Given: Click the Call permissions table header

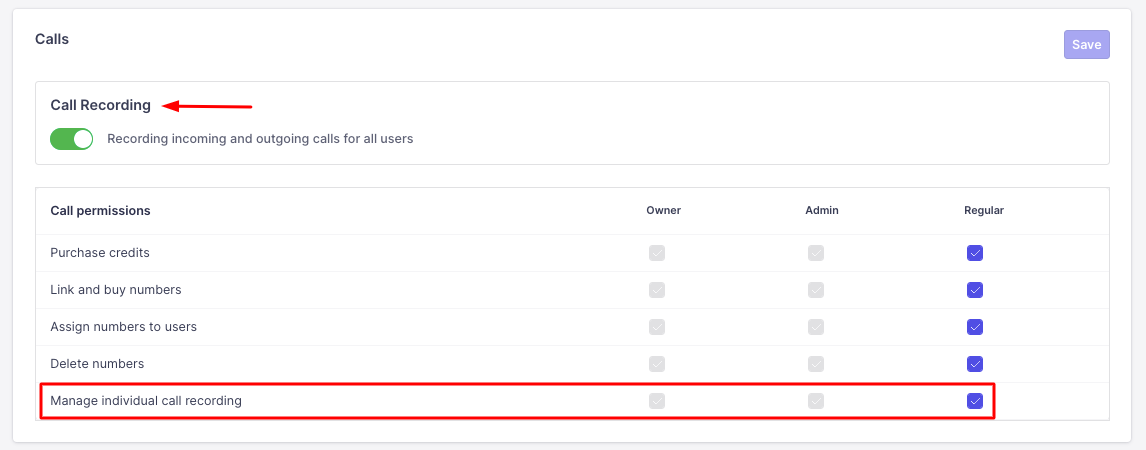Looking at the screenshot, I should pyautogui.click(x=100, y=211).
